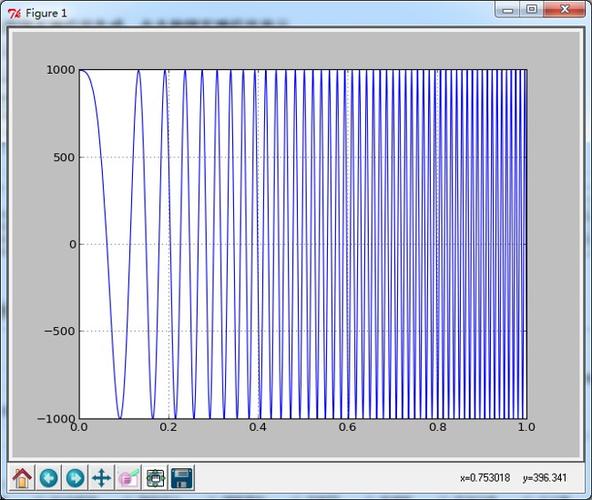
Task: Click the x=0.753018 coordinate readout
Action: (x=485, y=478)
